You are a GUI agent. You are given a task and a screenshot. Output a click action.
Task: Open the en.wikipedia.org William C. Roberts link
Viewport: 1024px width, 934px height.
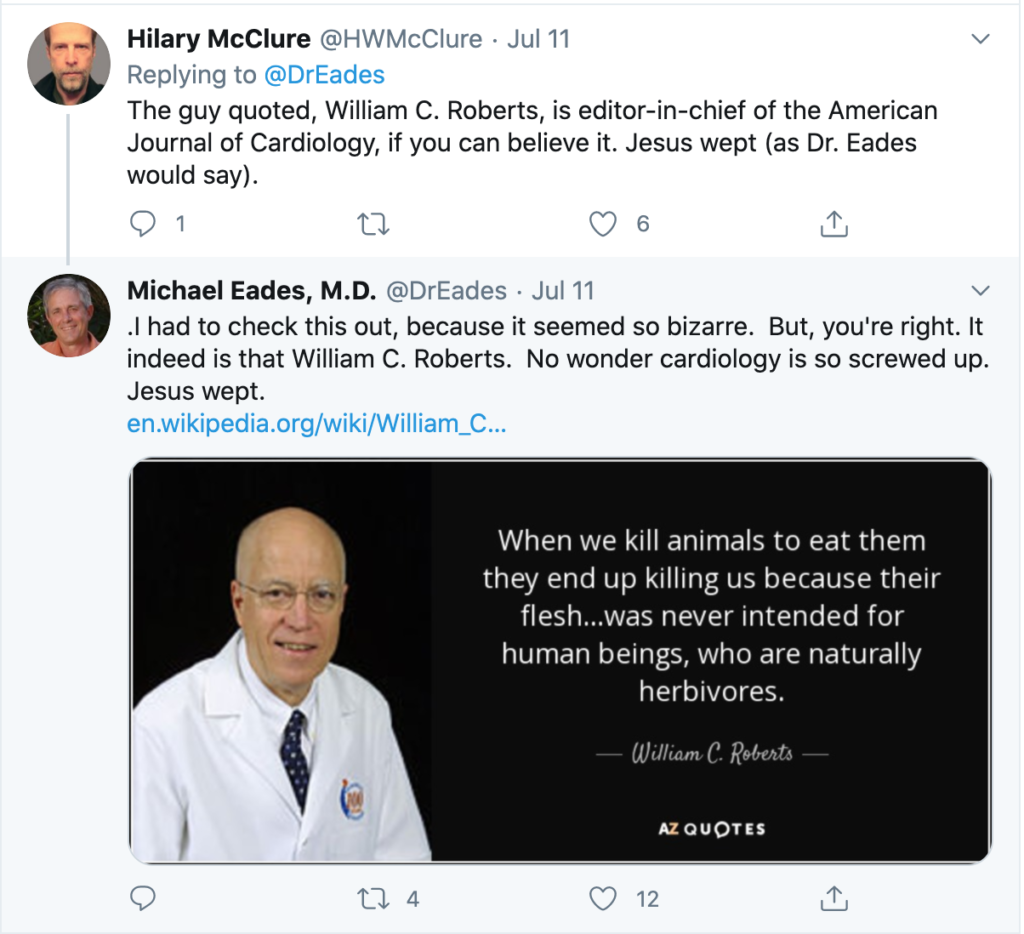(x=316, y=423)
